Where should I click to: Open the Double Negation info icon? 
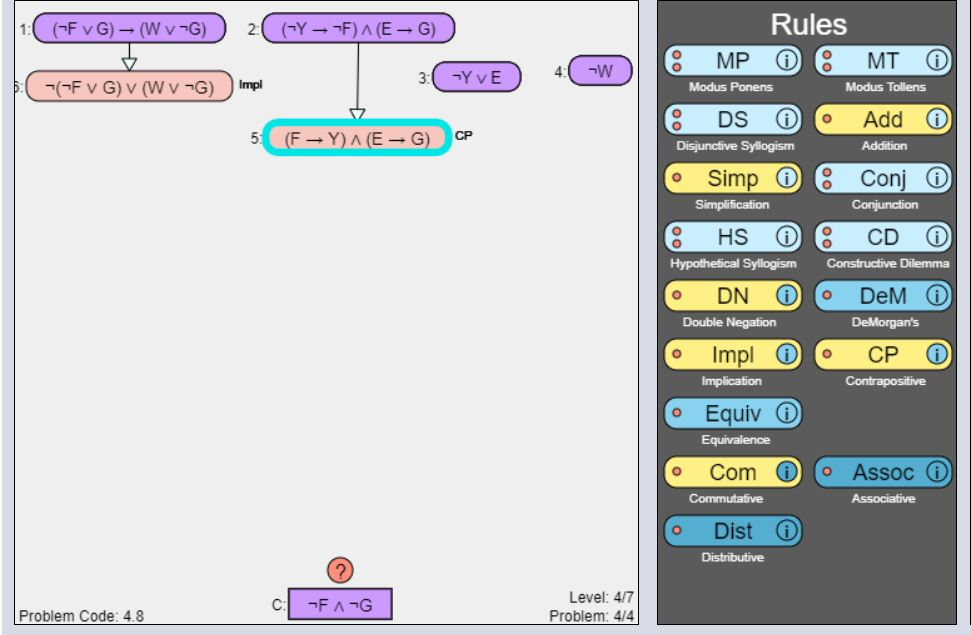(x=785, y=296)
